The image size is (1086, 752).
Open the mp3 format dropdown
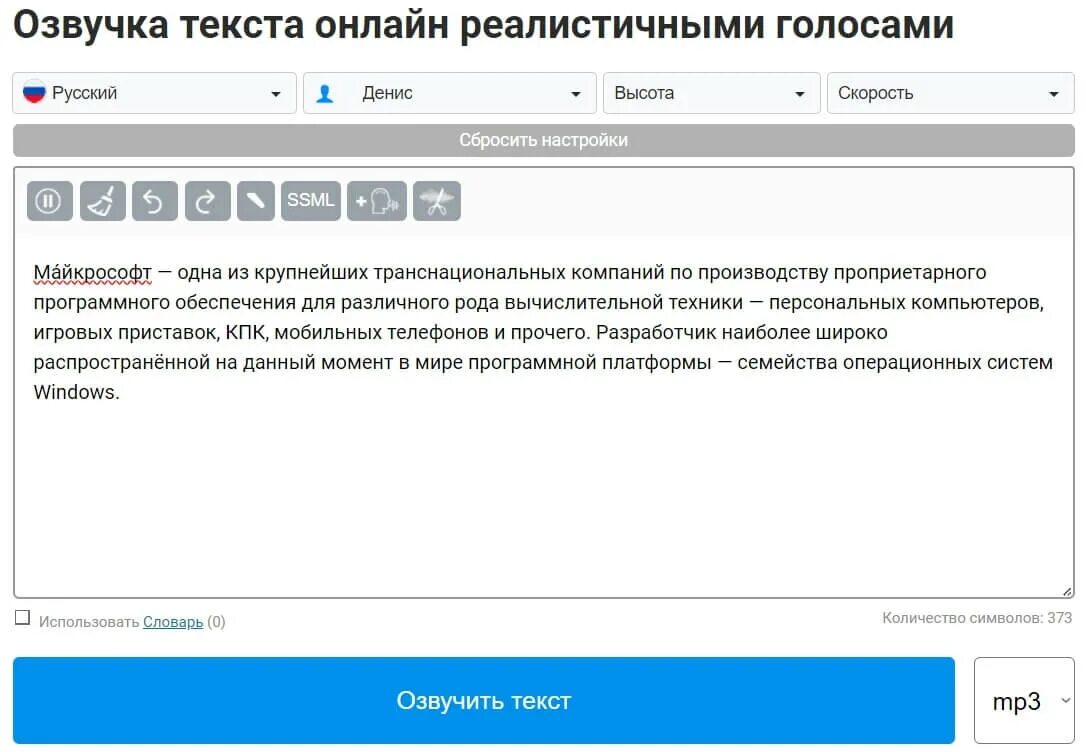(1024, 701)
